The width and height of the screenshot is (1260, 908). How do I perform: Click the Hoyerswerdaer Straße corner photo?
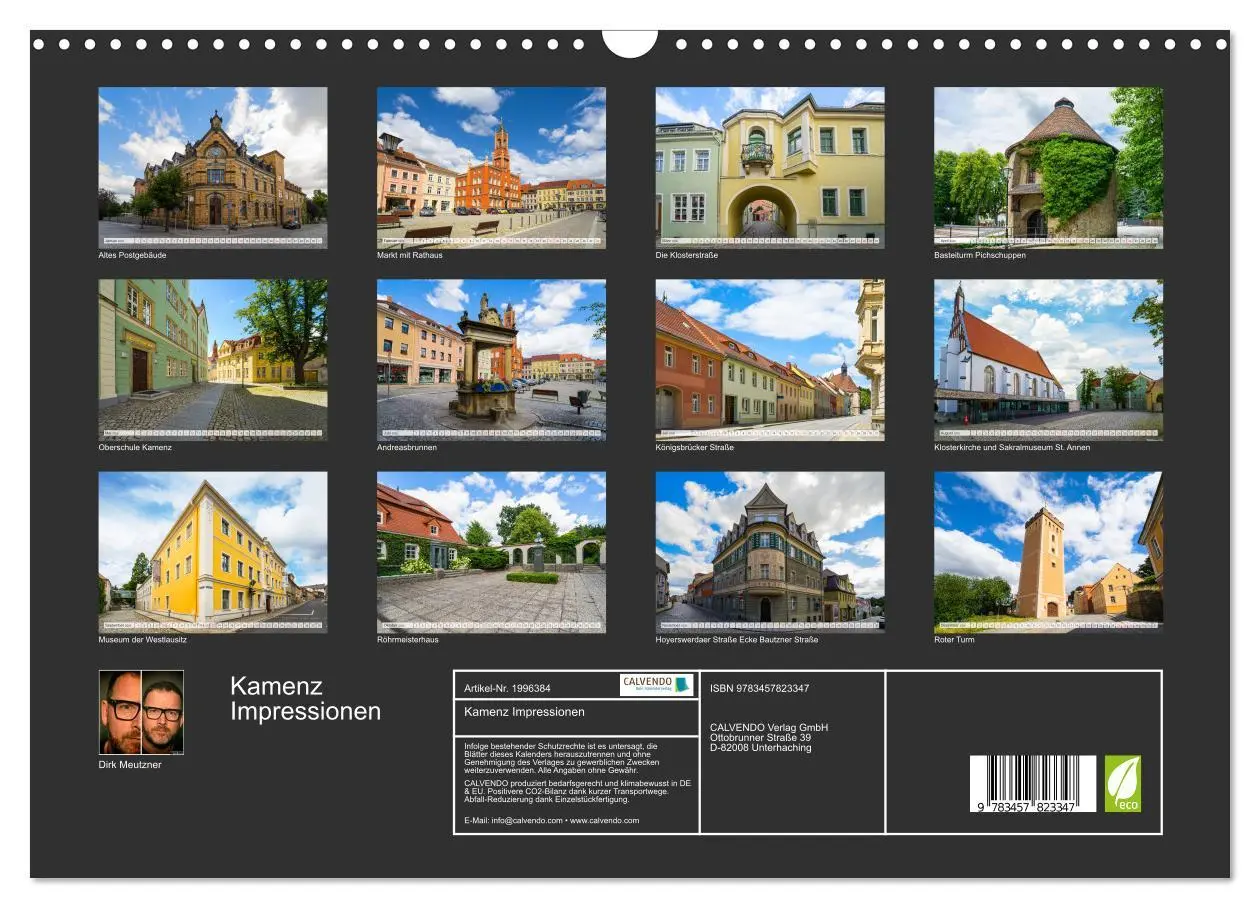[770, 552]
